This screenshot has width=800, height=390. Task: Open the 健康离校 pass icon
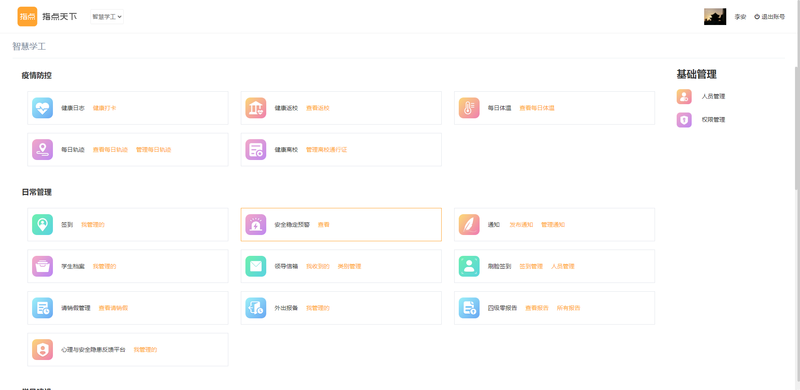click(x=256, y=150)
